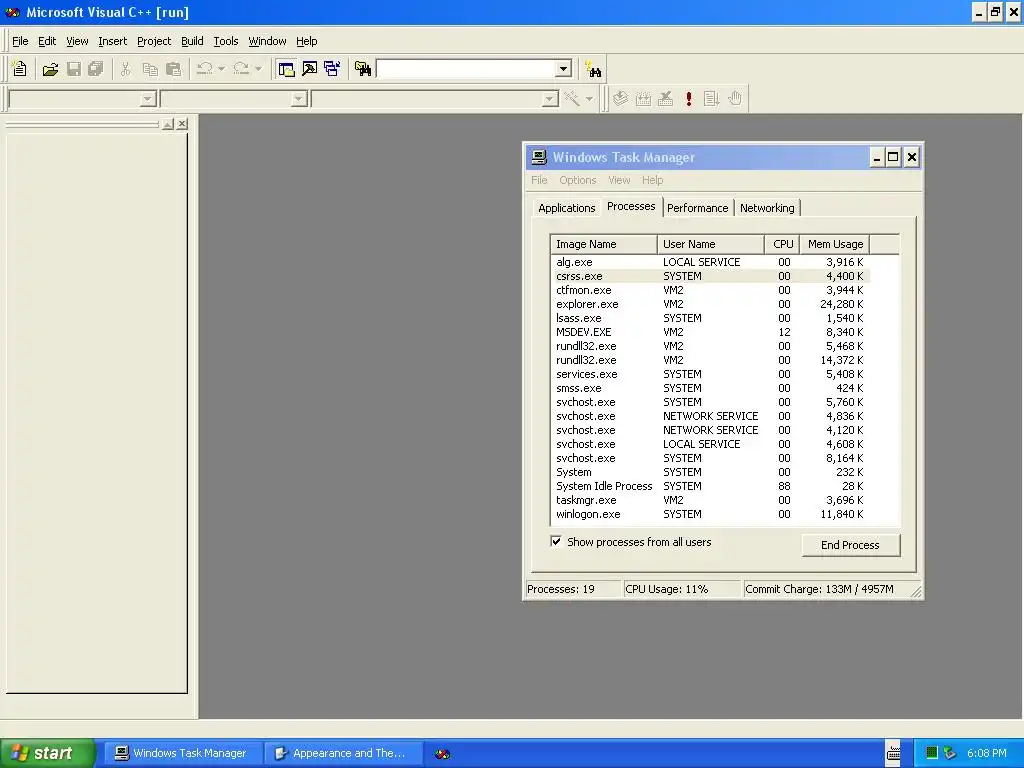Image resolution: width=1024 pixels, height=768 pixels.
Task: Open the File menu in Visual C++
Action: pos(20,41)
